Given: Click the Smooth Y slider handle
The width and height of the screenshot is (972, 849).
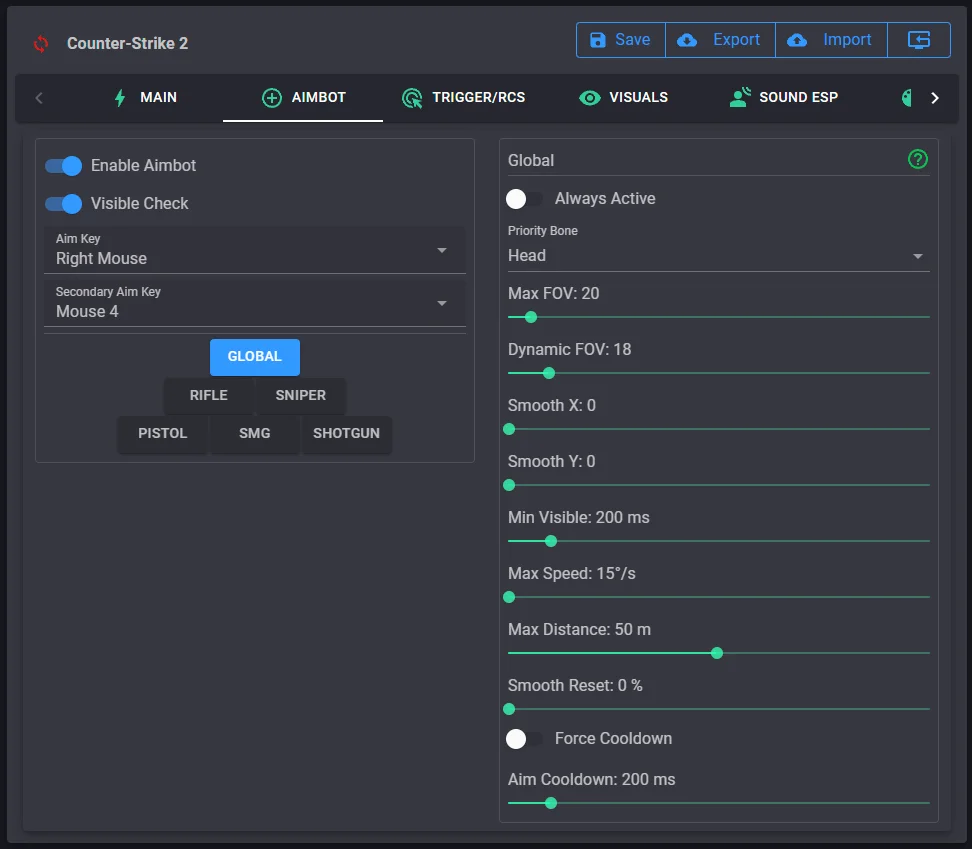Looking at the screenshot, I should pos(509,485).
